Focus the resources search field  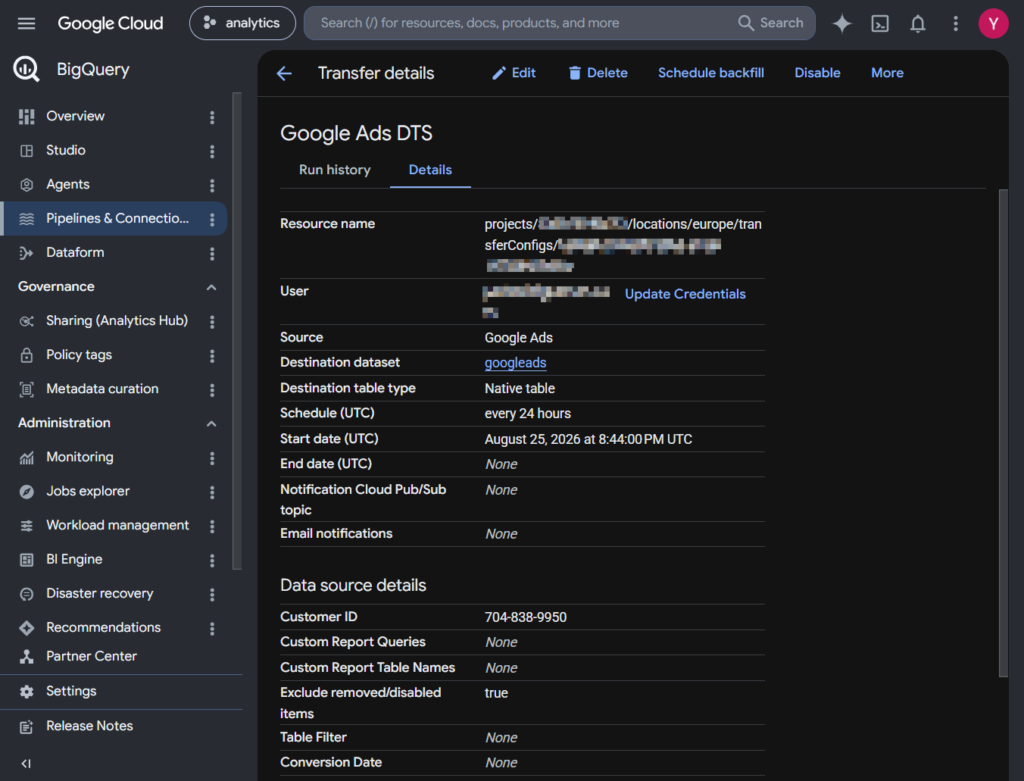(522, 23)
